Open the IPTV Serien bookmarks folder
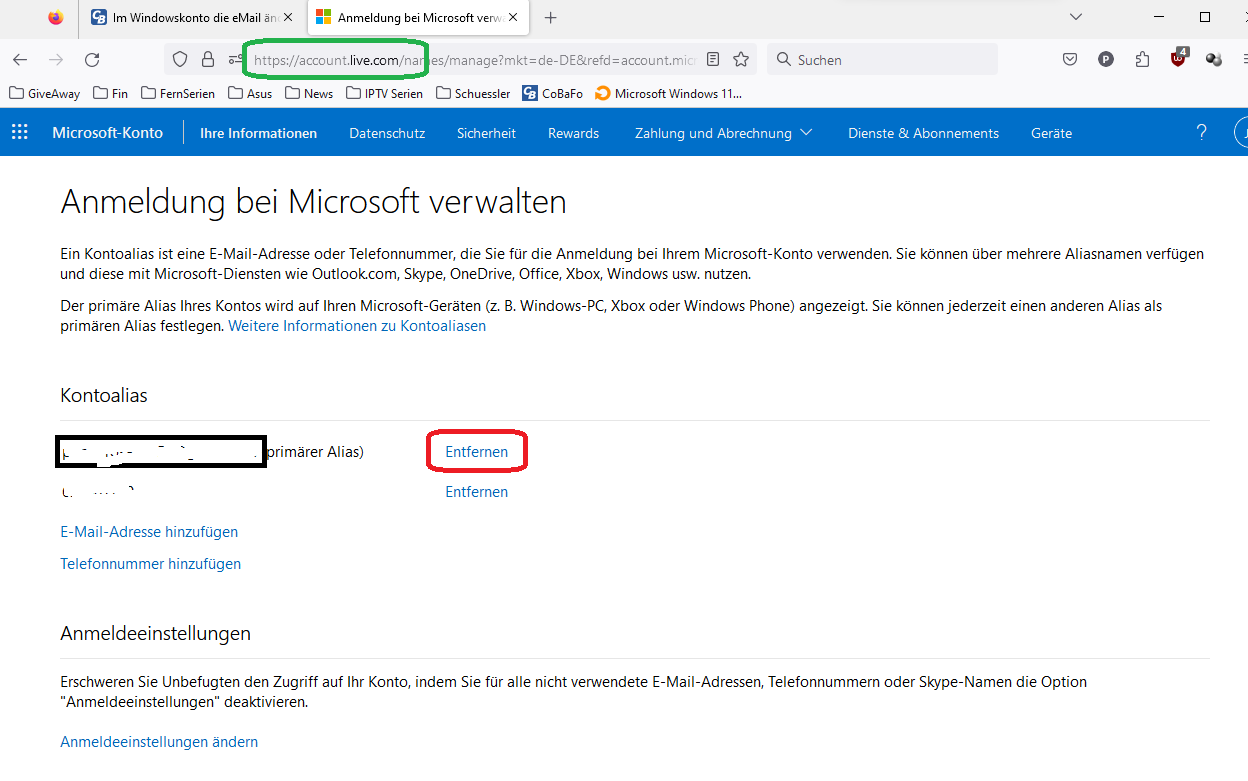 point(385,93)
